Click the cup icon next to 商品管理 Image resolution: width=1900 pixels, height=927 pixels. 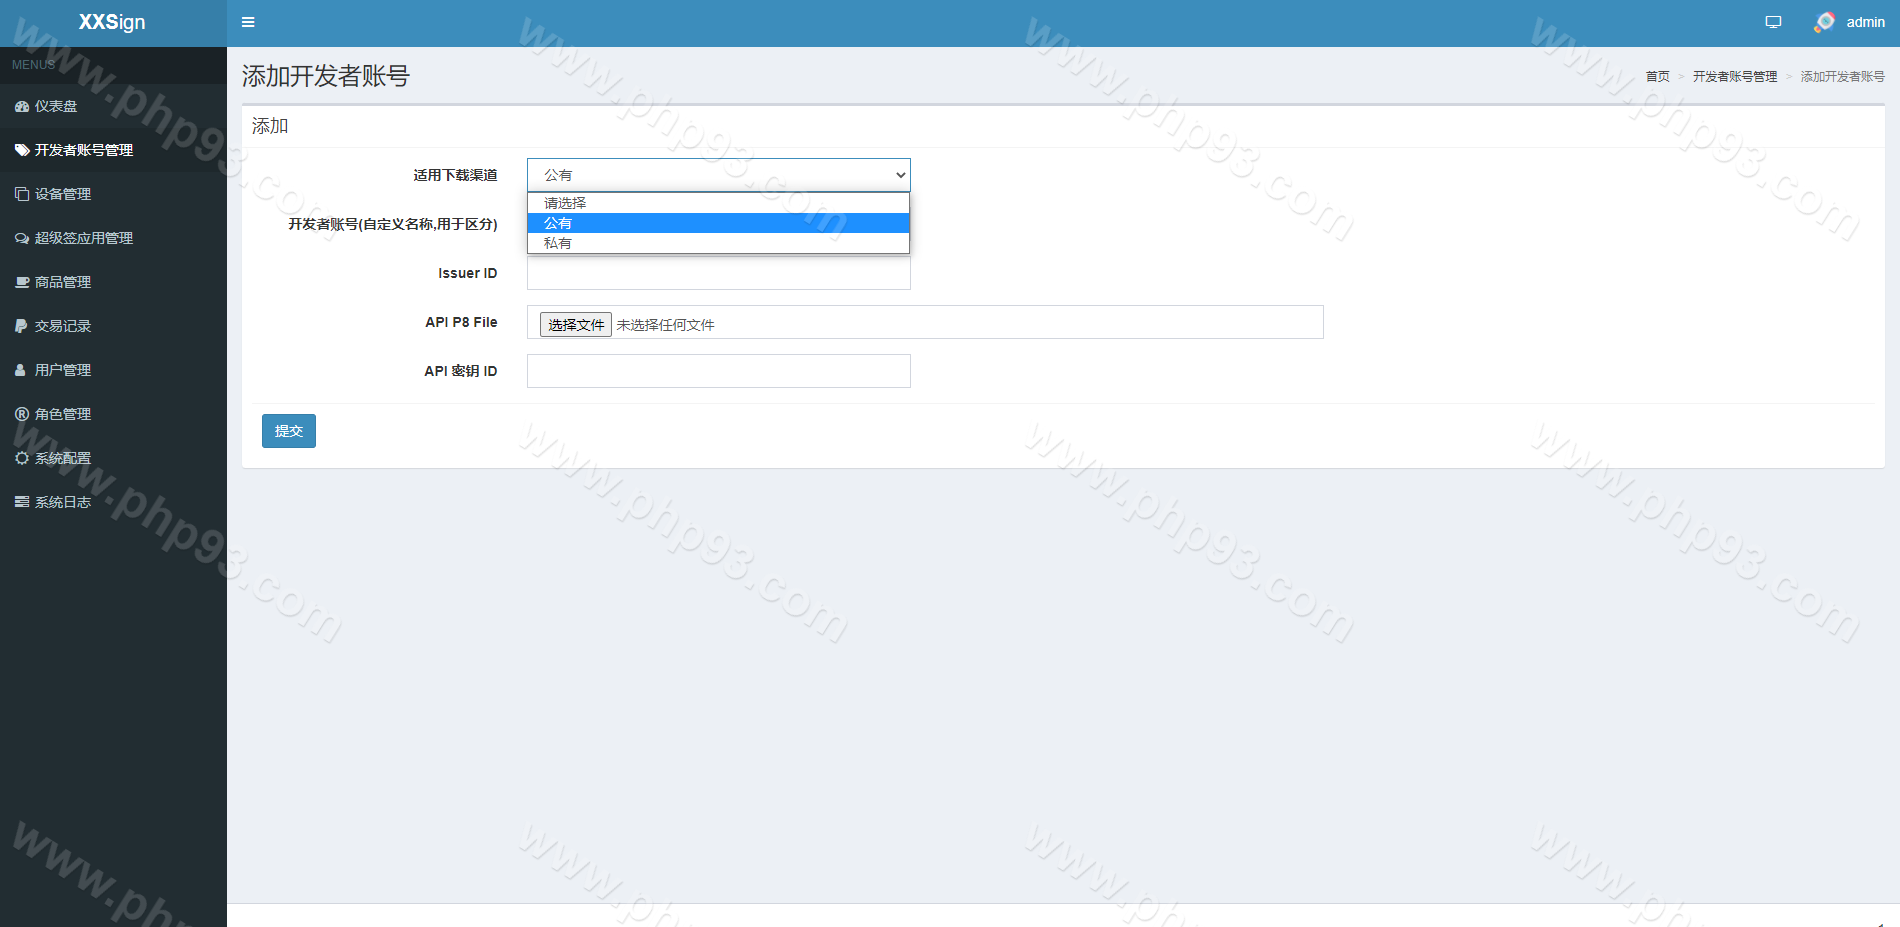[21, 282]
